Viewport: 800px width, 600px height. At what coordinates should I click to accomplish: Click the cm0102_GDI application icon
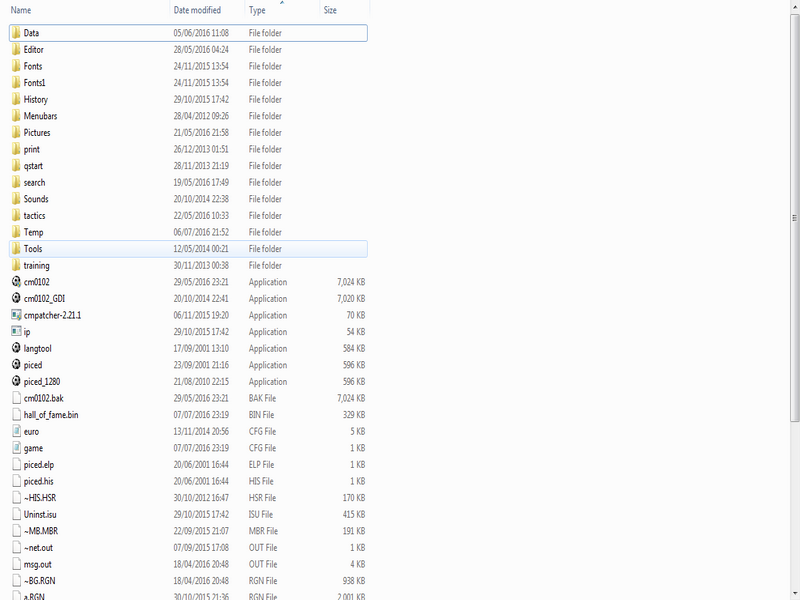coord(16,298)
